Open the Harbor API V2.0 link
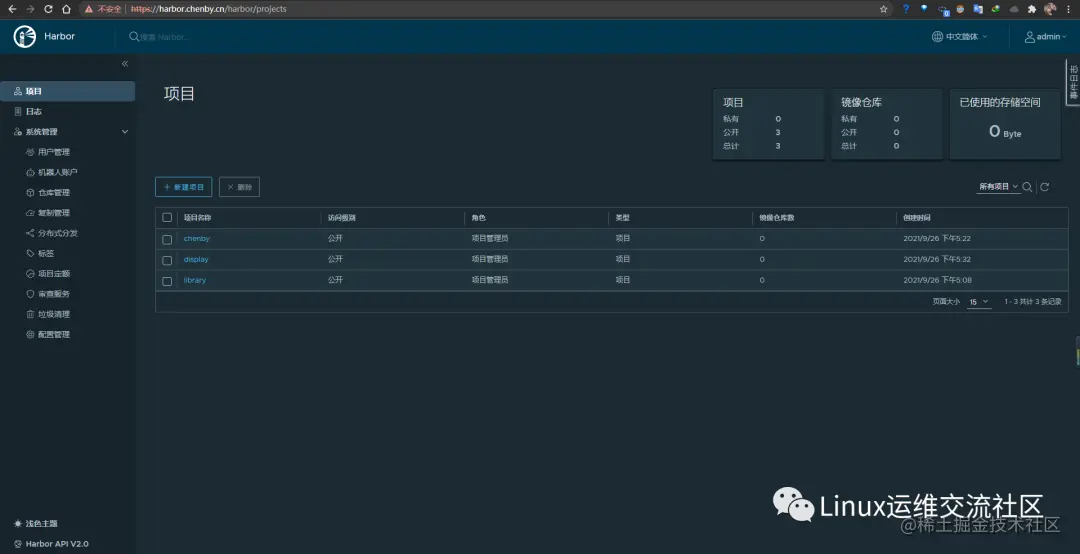The height and width of the screenshot is (554, 1080). pyautogui.click(x=57, y=544)
